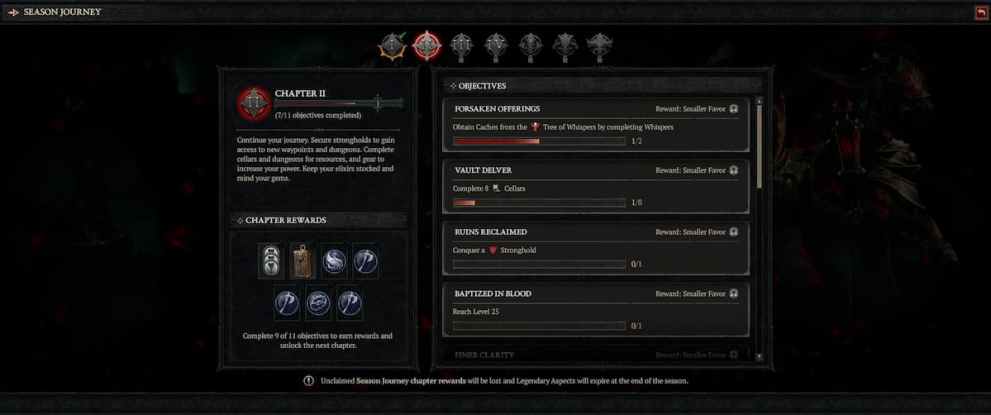Viewport: 991px width, 415px height.
Task: Click the Stronghold icon in Ruins Reclaimed
Action: (493, 250)
